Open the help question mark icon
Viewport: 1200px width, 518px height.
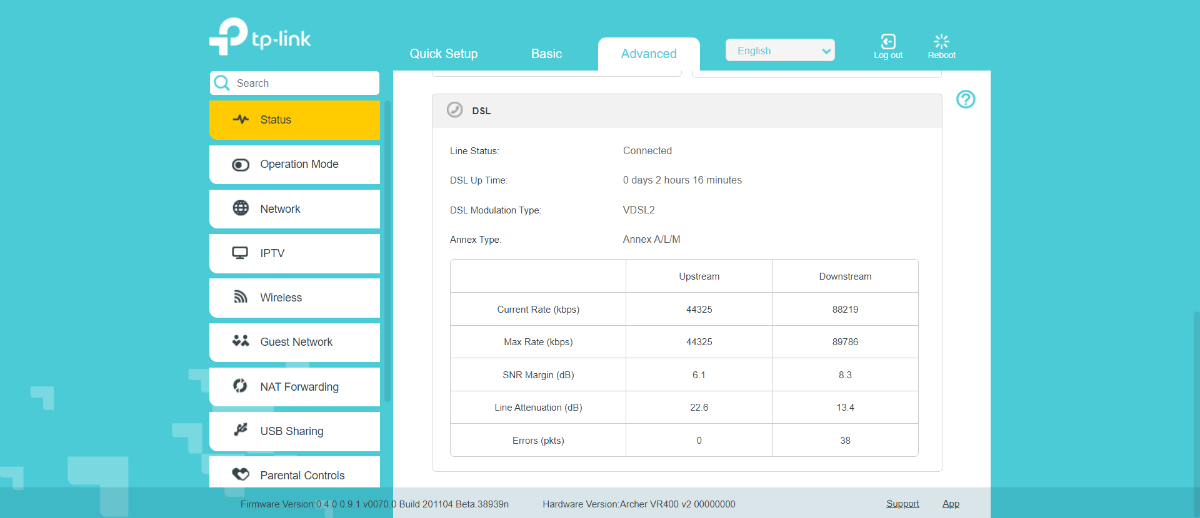tap(965, 99)
